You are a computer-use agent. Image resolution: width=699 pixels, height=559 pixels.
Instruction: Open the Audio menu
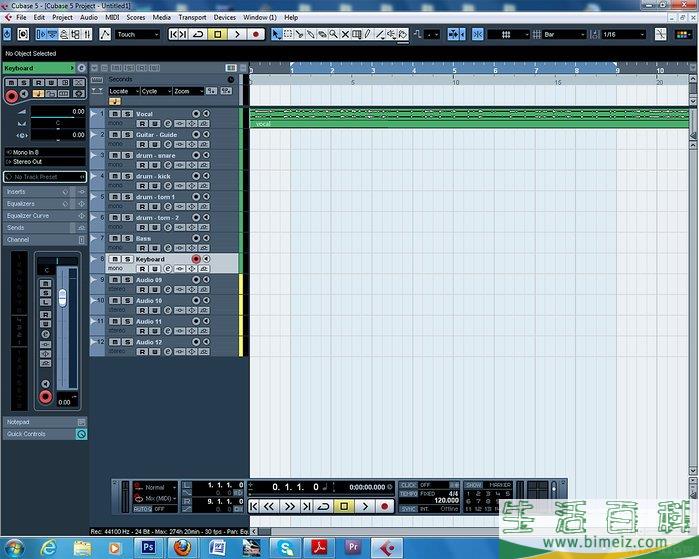coord(89,17)
